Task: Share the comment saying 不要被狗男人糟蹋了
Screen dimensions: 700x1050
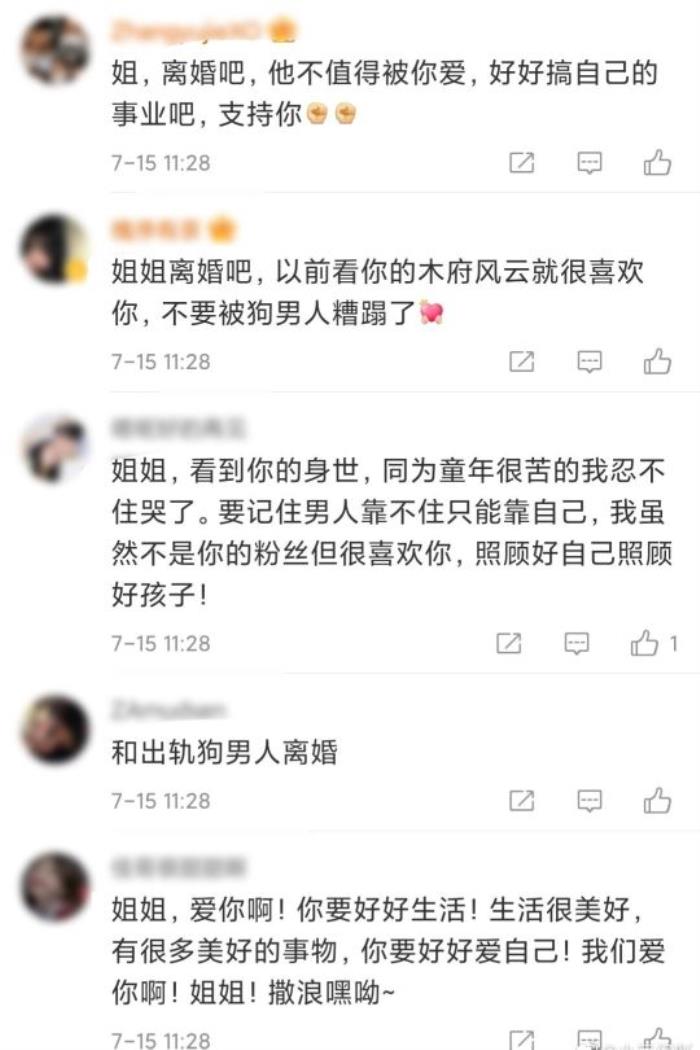Action: (x=522, y=362)
